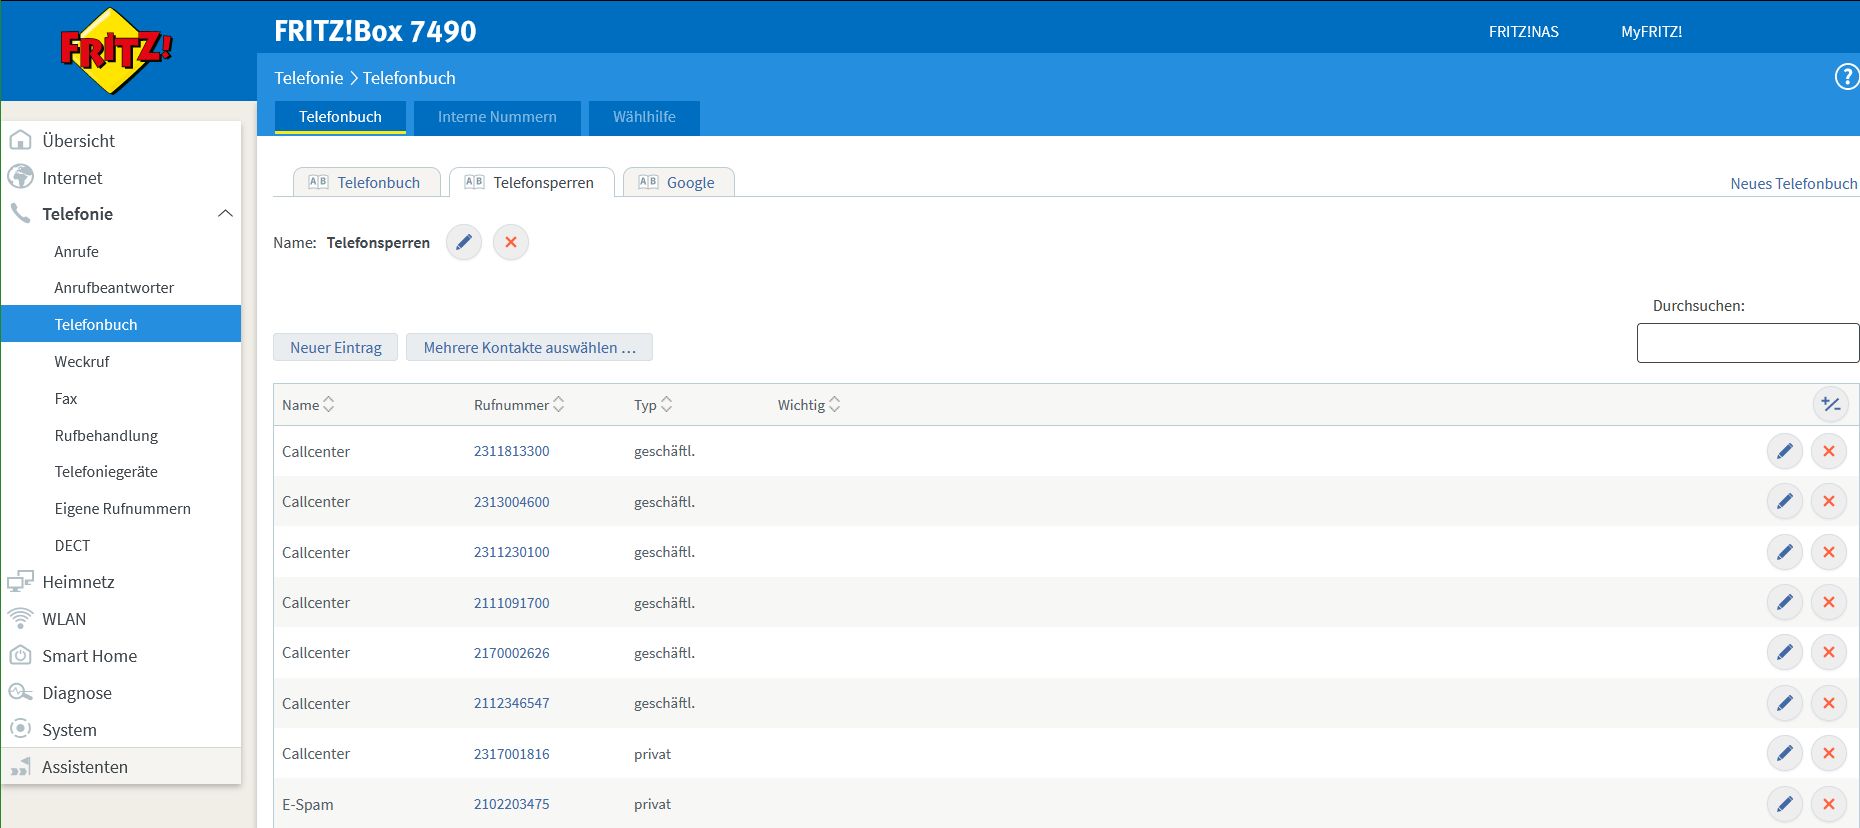Delete Callcenter entry 2111091700
Image resolution: width=1860 pixels, height=828 pixels.
point(1829,602)
